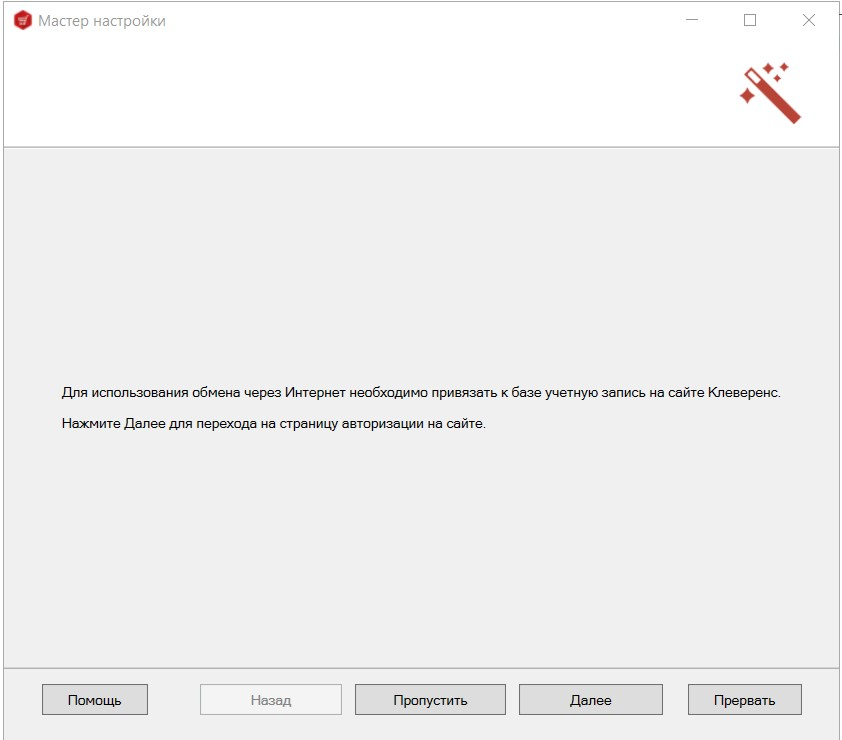Minimize the Мастер настройки window
This screenshot has height=740, width=842.
pyautogui.click(x=692, y=20)
